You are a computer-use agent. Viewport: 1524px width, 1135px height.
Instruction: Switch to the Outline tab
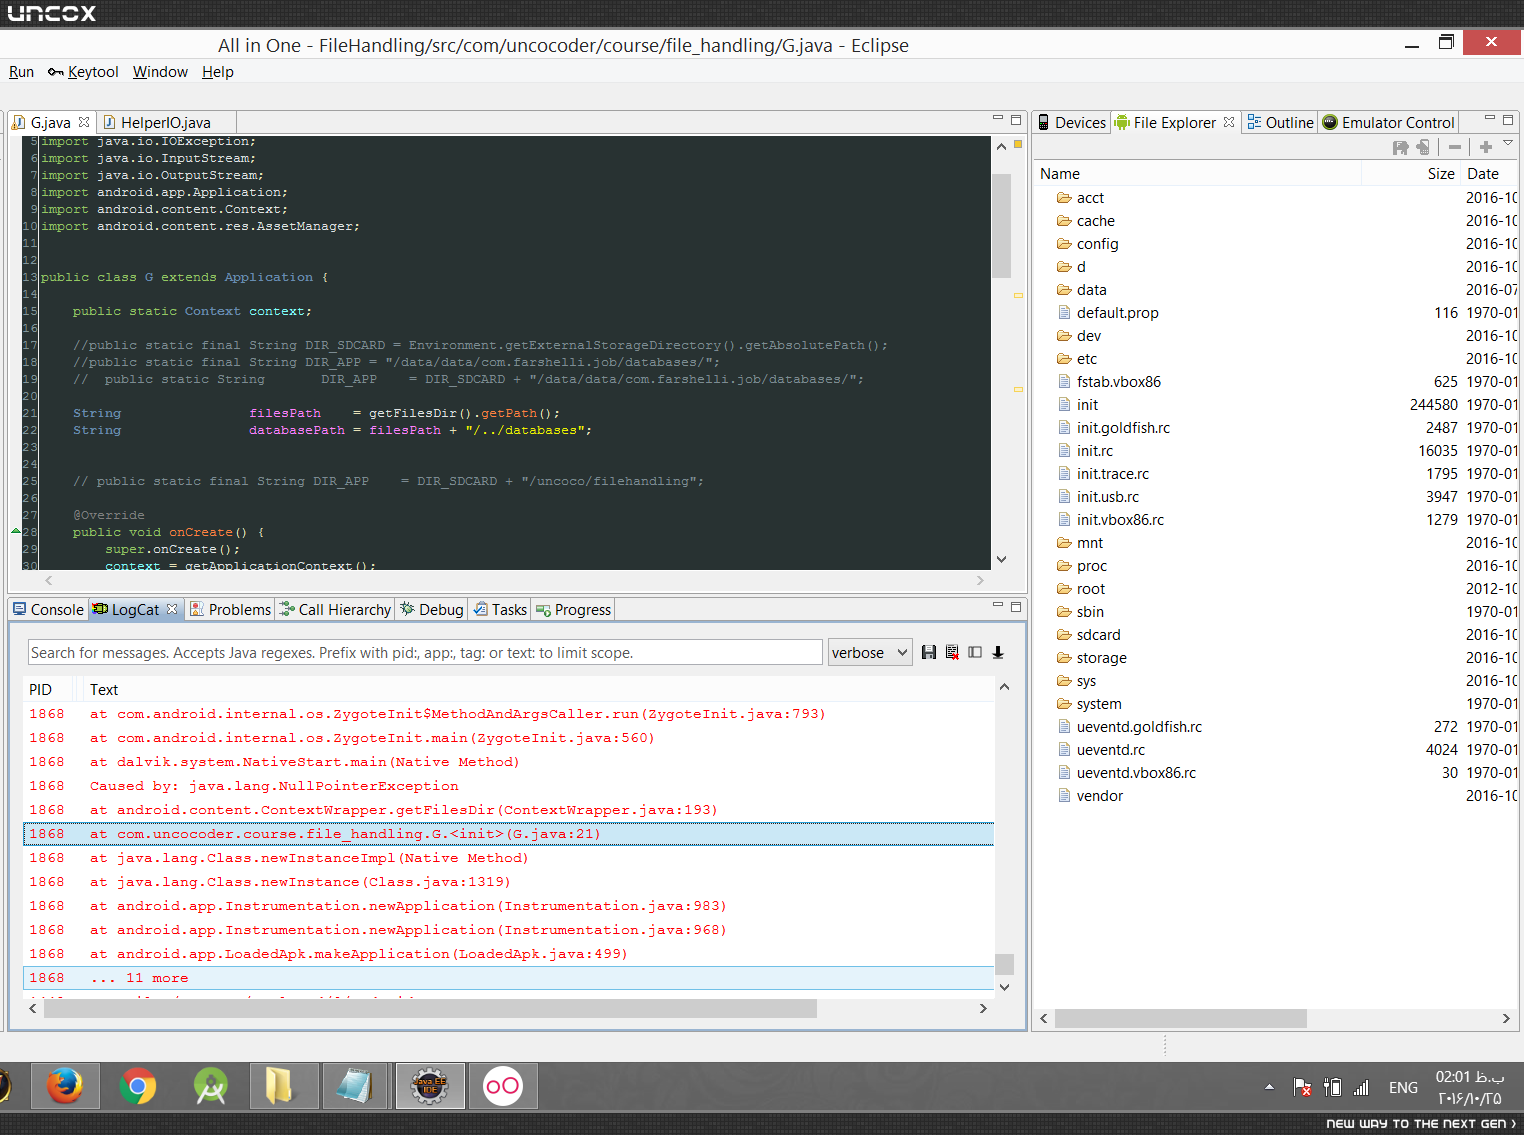click(x=1280, y=122)
